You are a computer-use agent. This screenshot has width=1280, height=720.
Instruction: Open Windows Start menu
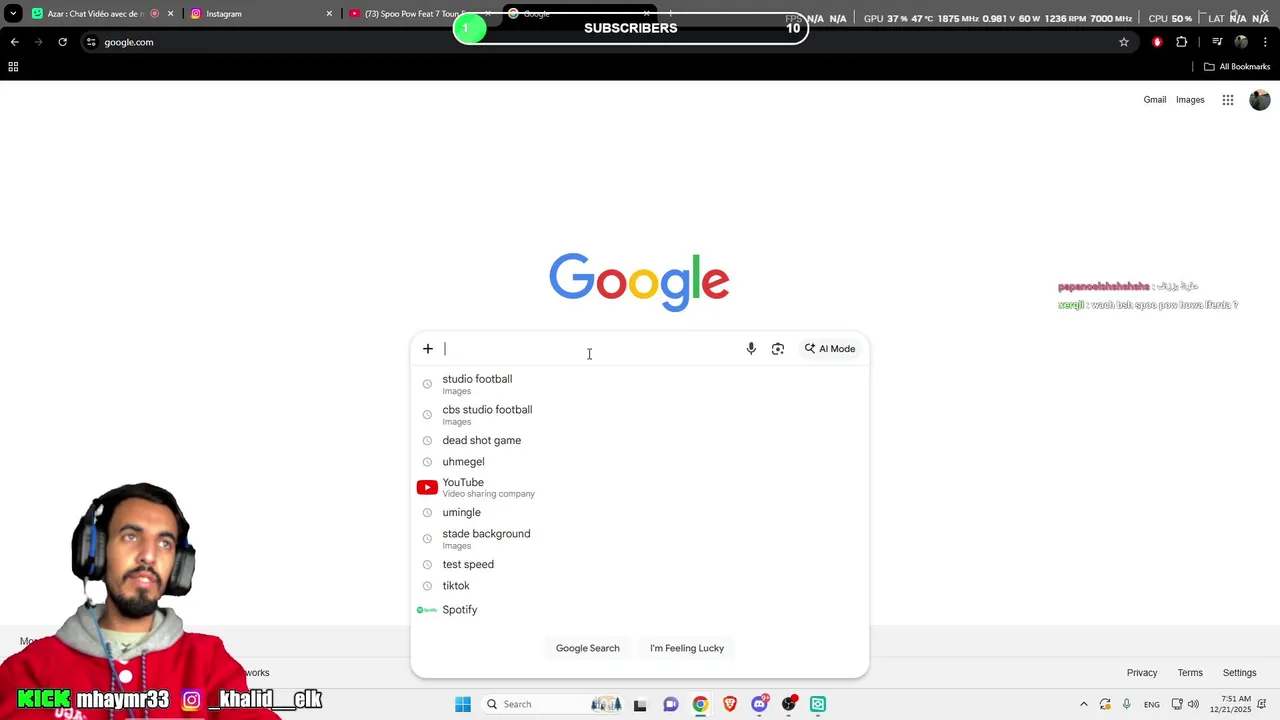pyautogui.click(x=463, y=704)
